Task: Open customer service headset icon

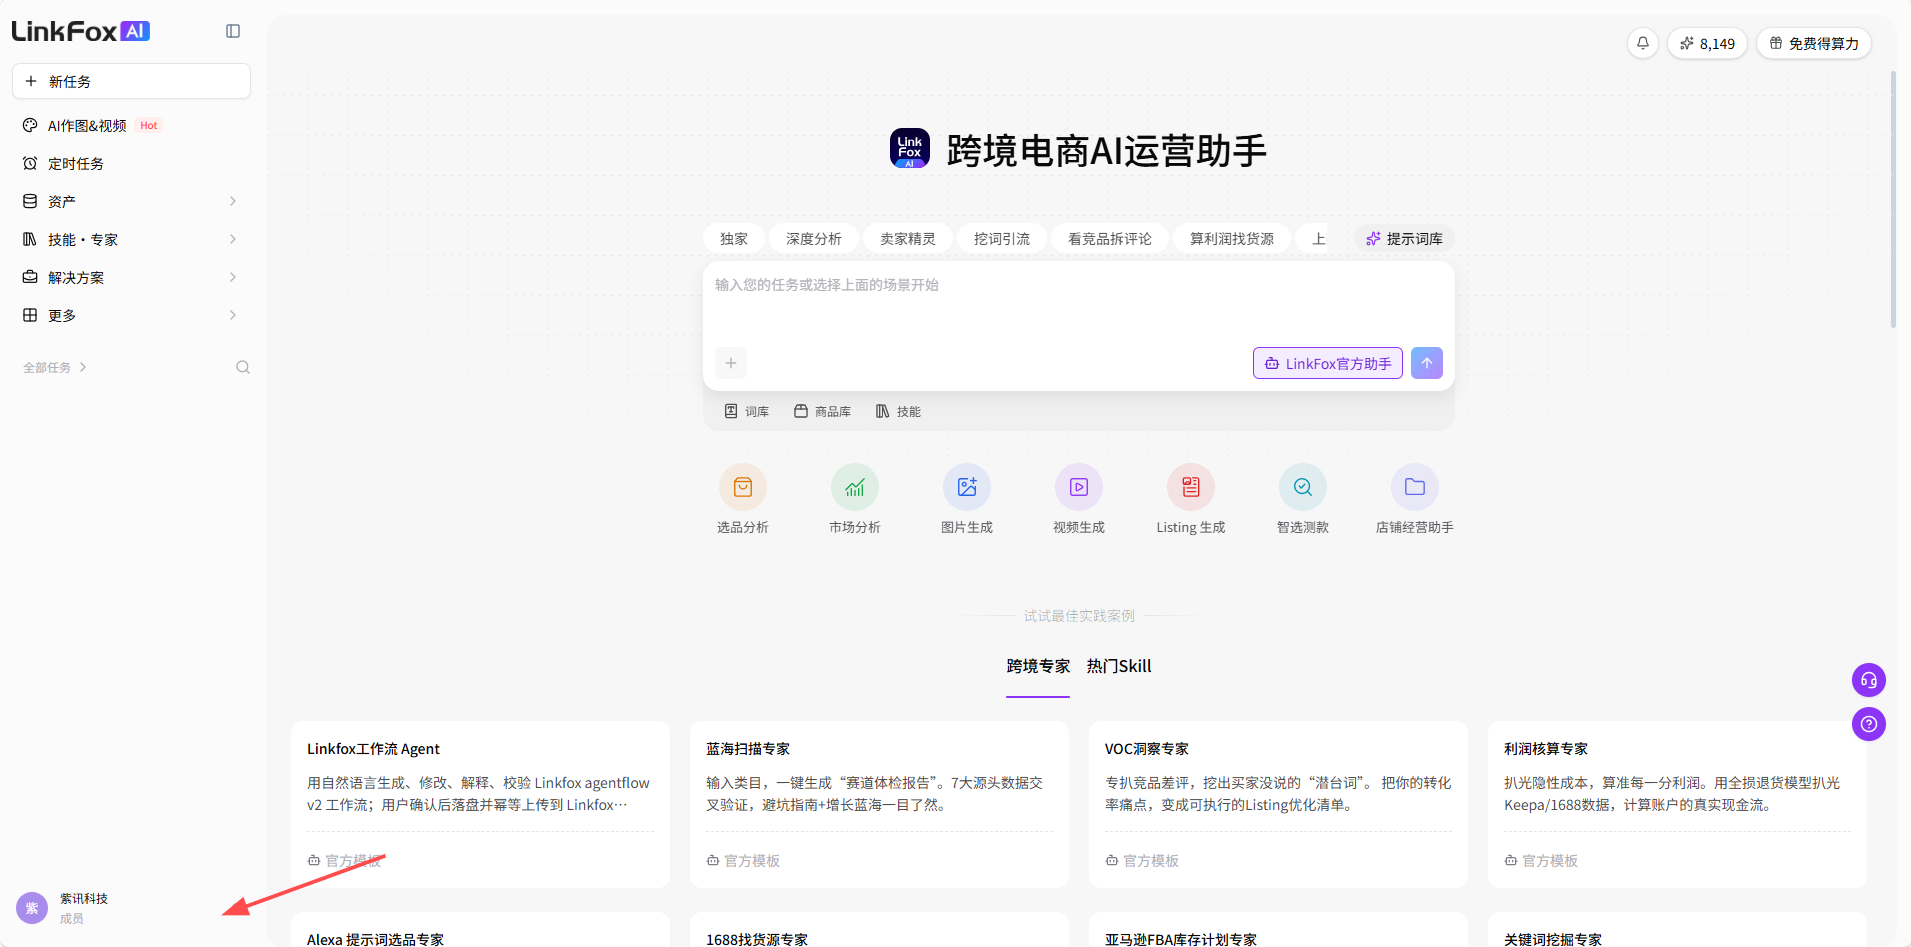Action: pos(1868,680)
